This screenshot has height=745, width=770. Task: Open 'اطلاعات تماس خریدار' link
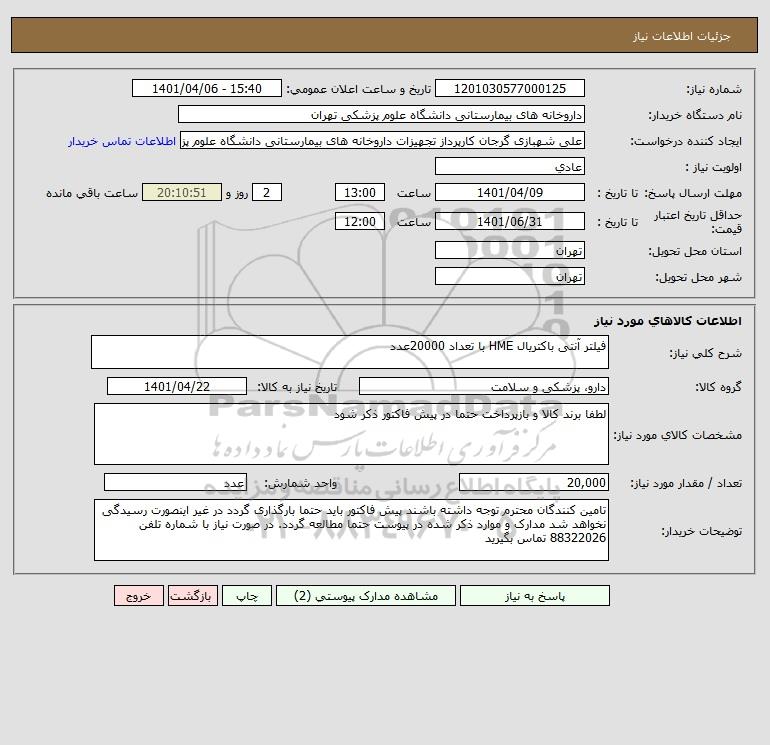click(122, 141)
